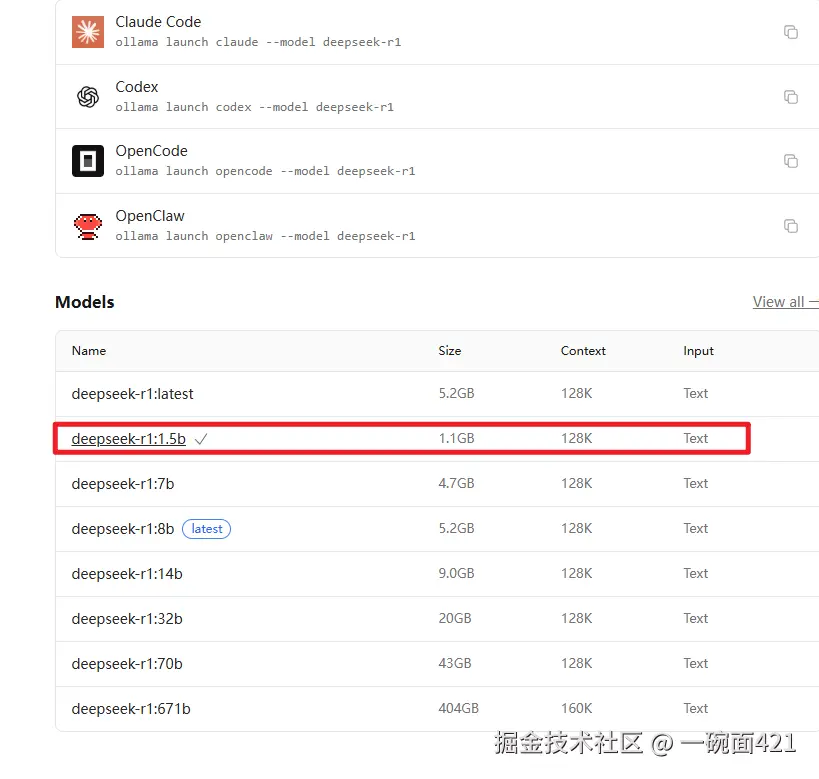Open the deepseek-r1:latest model
The width and height of the screenshot is (819, 779).
tap(132, 394)
